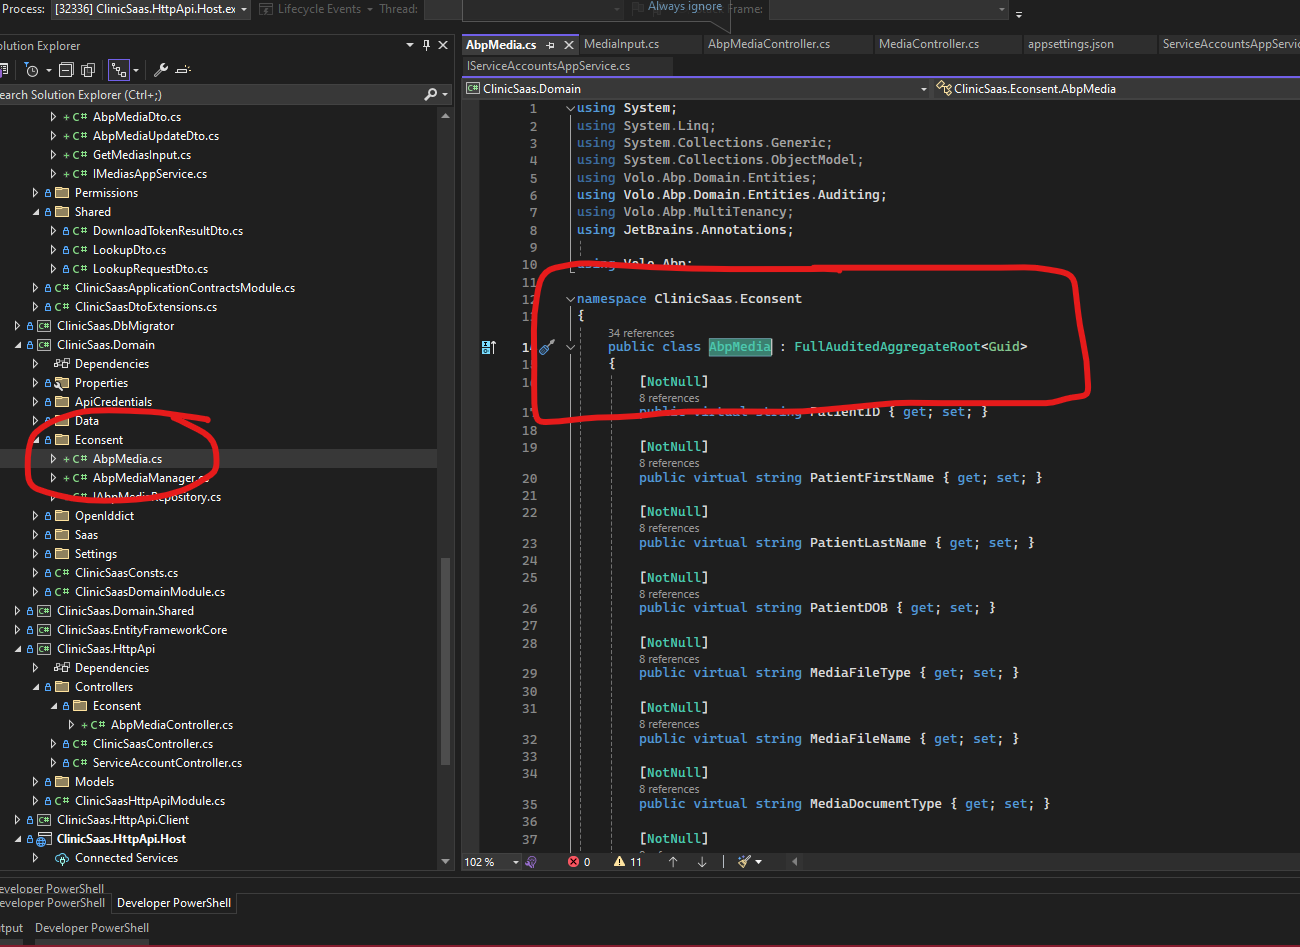The width and height of the screenshot is (1300, 947).
Task: Expand the Permissions folder in the tree
Action: tap(35, 193)
